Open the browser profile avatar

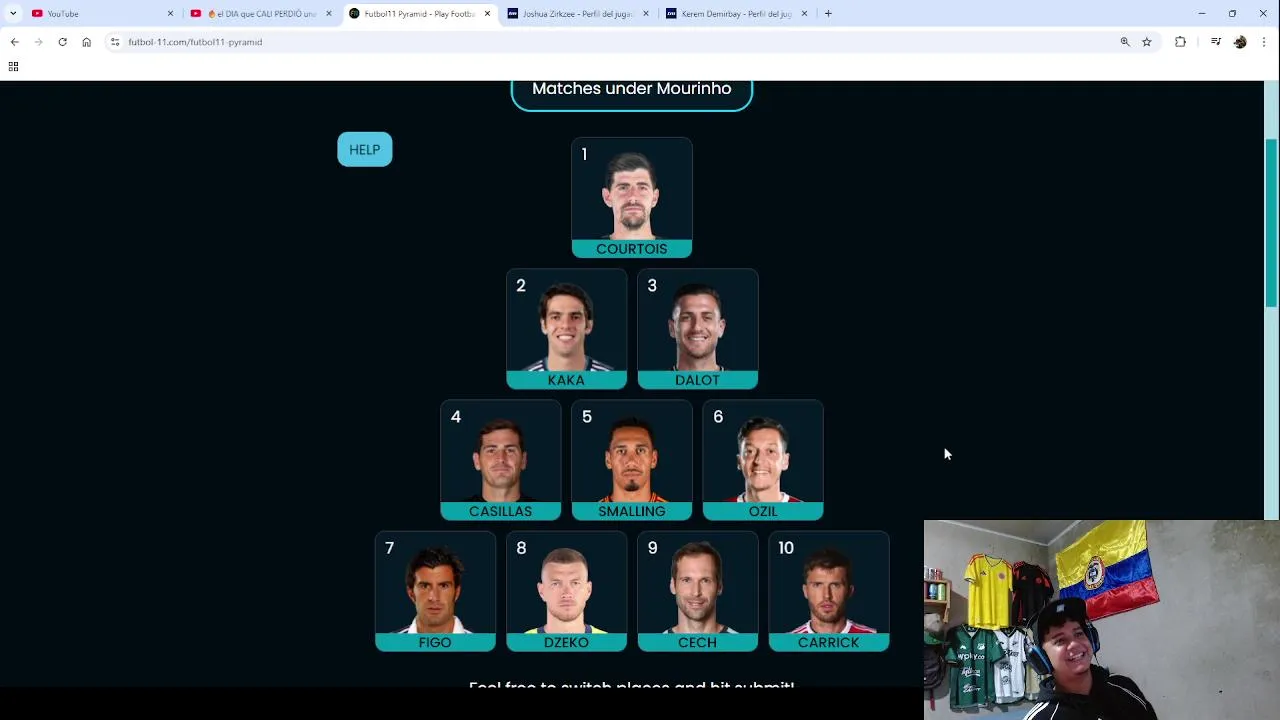(x=1240, y=42)
